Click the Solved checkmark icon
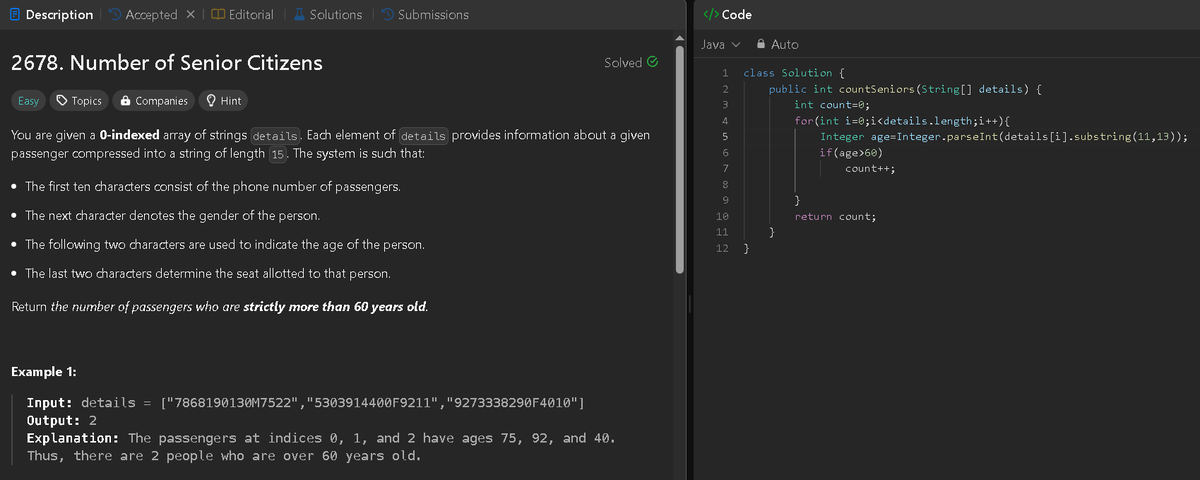This screenshot has width=1200, height=480. tap(652, 62)
